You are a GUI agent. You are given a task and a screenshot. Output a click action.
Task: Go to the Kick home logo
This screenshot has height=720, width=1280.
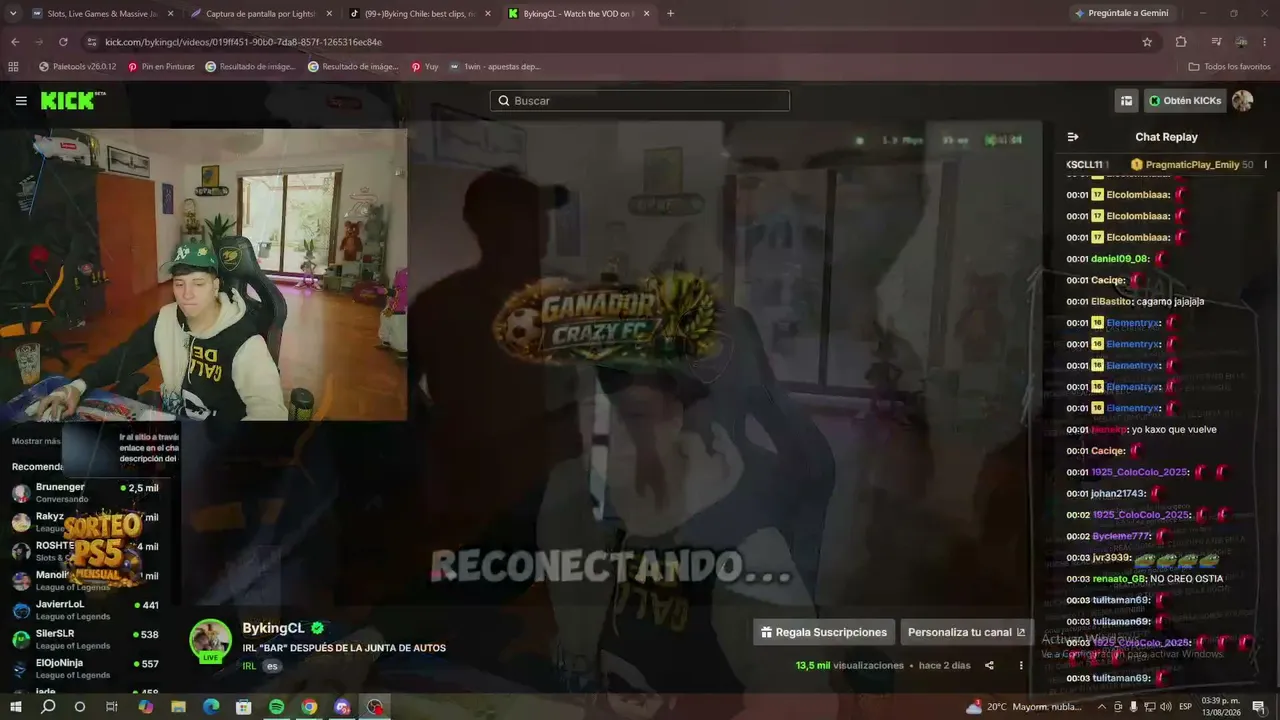pyautogui.click(x=72, y=100)
